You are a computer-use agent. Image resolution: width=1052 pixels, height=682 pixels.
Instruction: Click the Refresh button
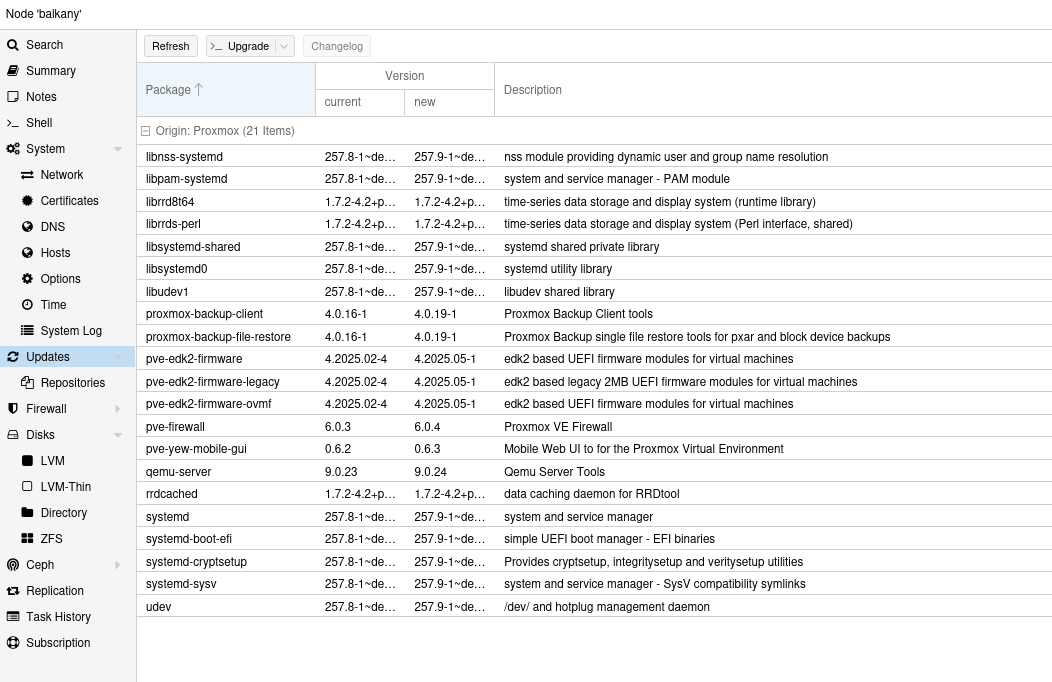(171, 46)
